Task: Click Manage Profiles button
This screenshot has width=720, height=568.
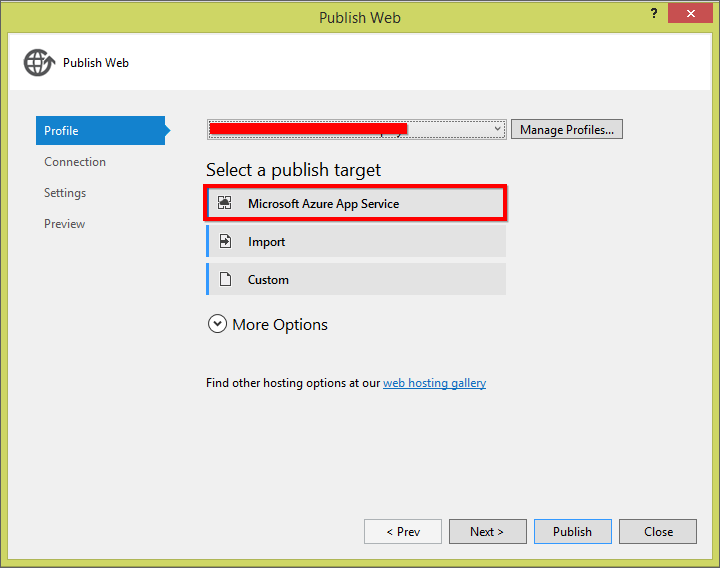Action: 567,129
